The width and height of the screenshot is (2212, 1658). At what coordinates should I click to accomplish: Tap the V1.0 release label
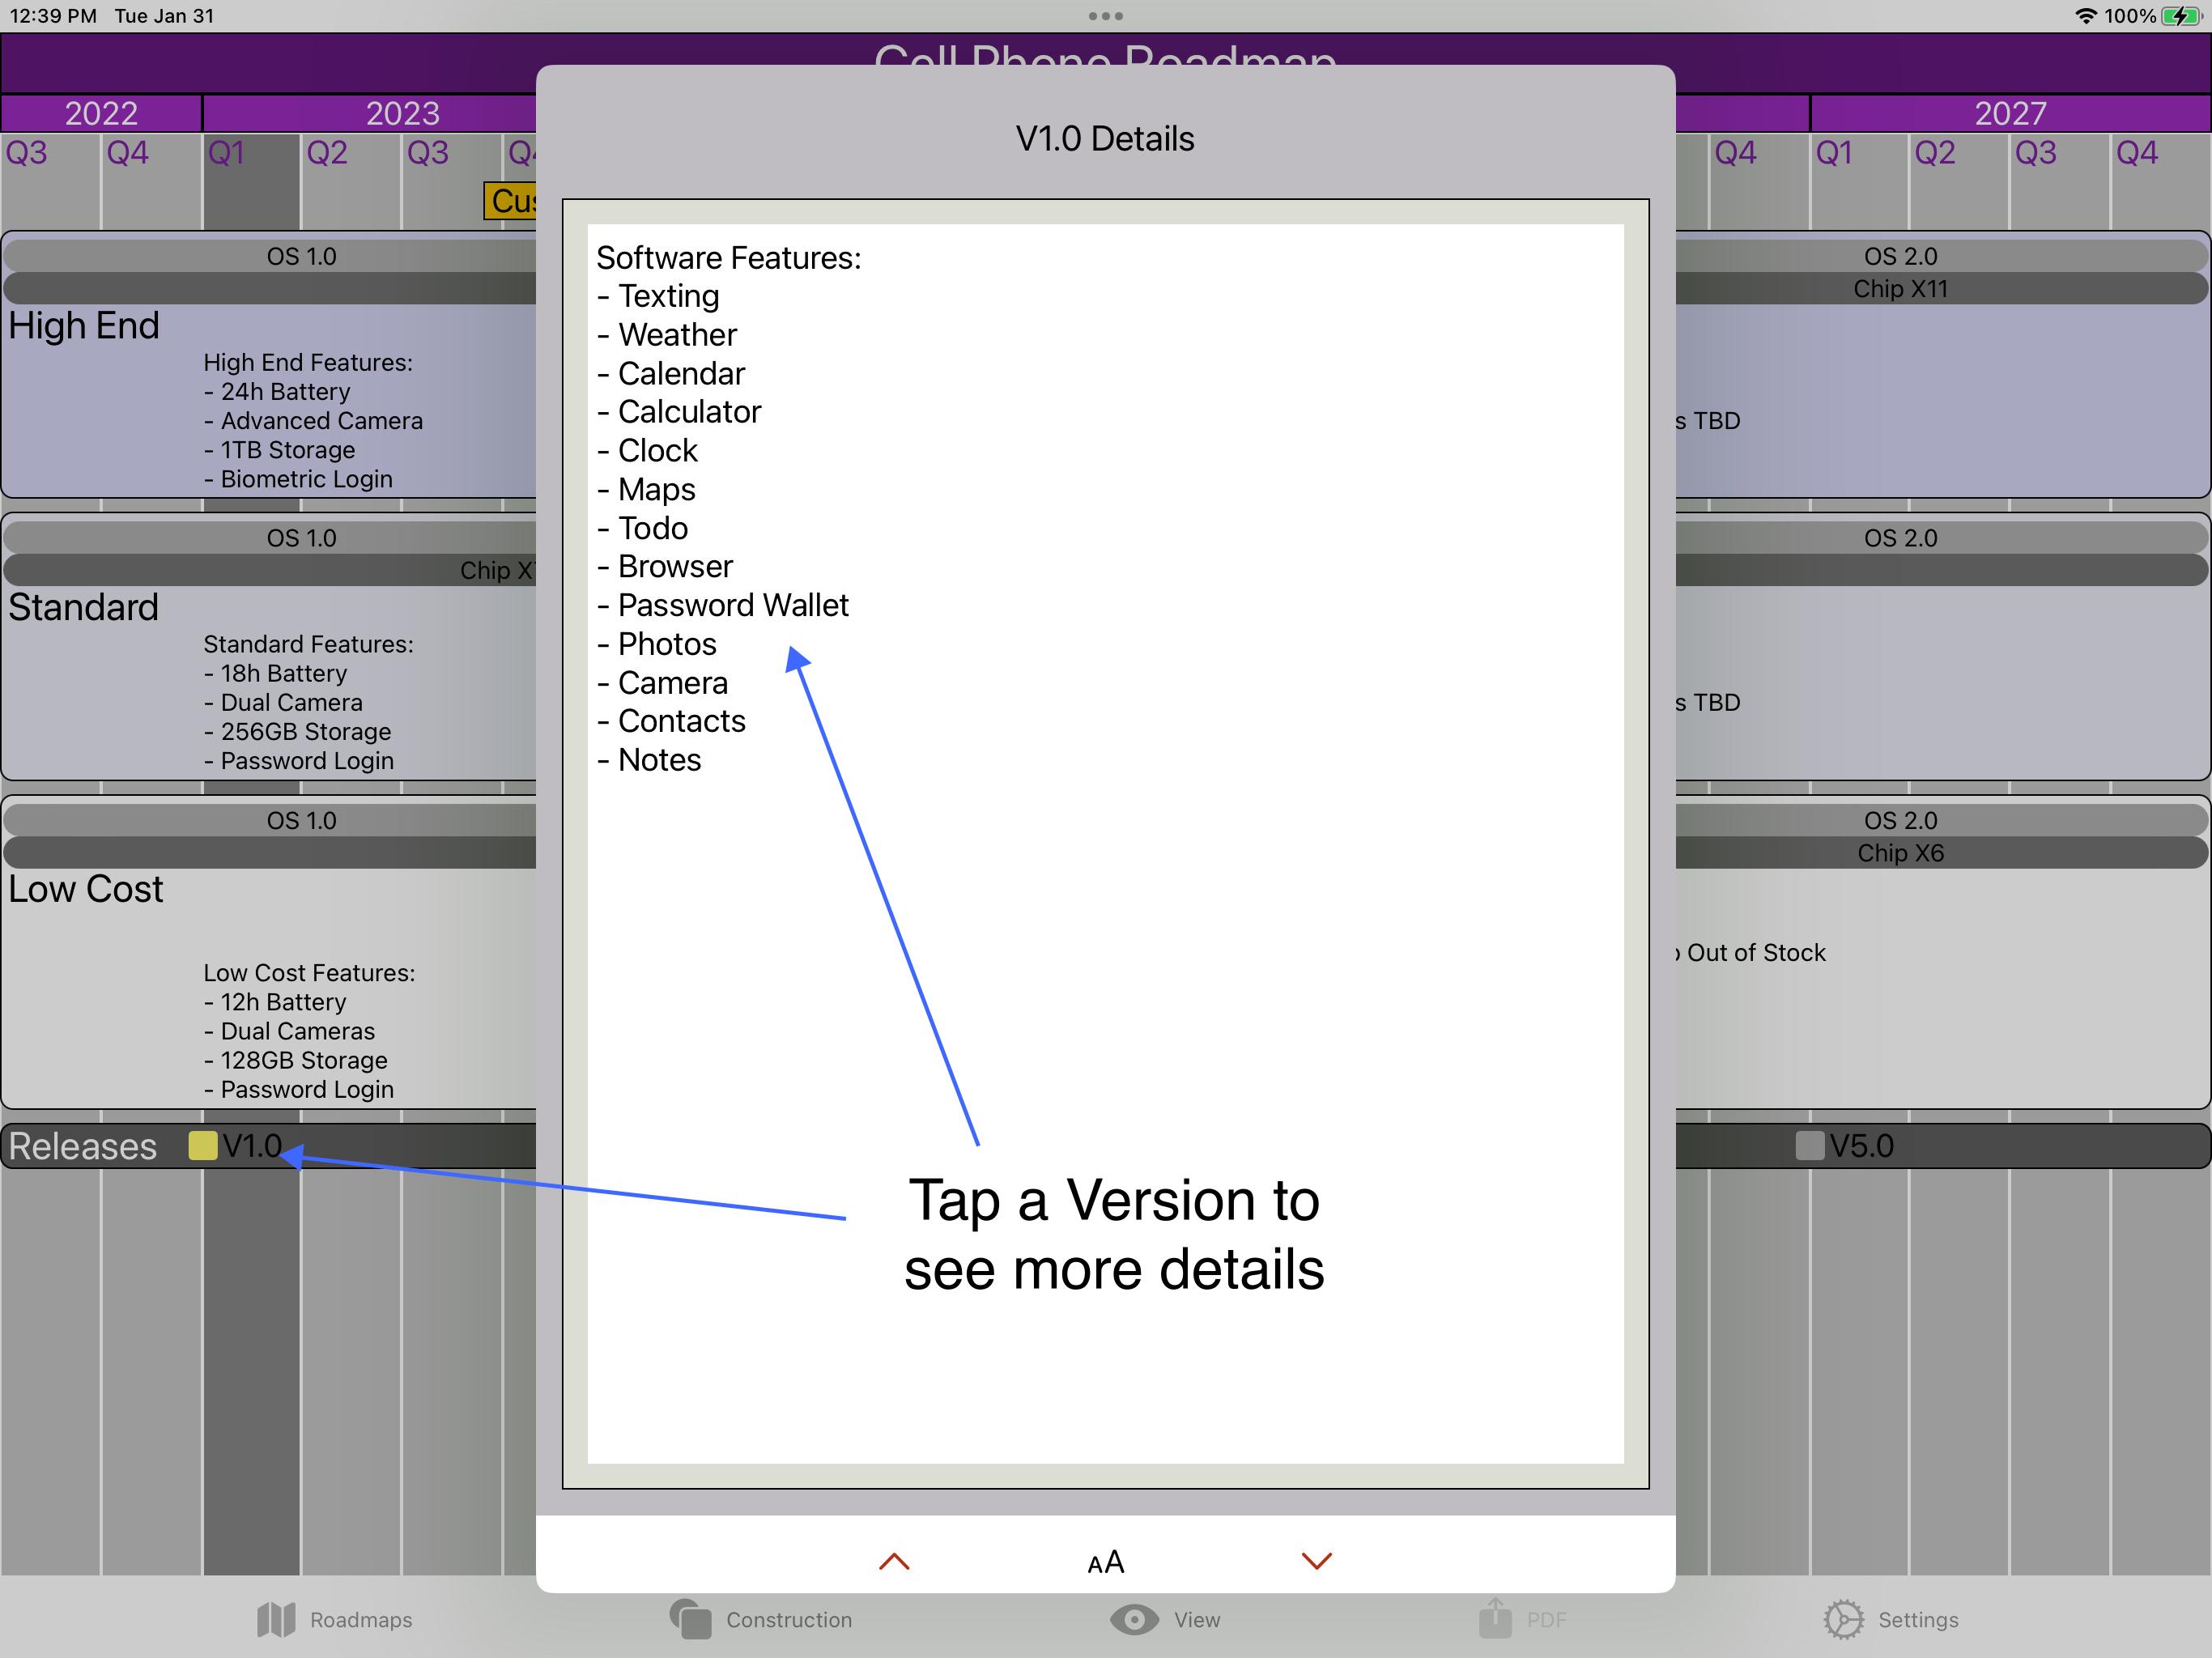pos(252,1146)
